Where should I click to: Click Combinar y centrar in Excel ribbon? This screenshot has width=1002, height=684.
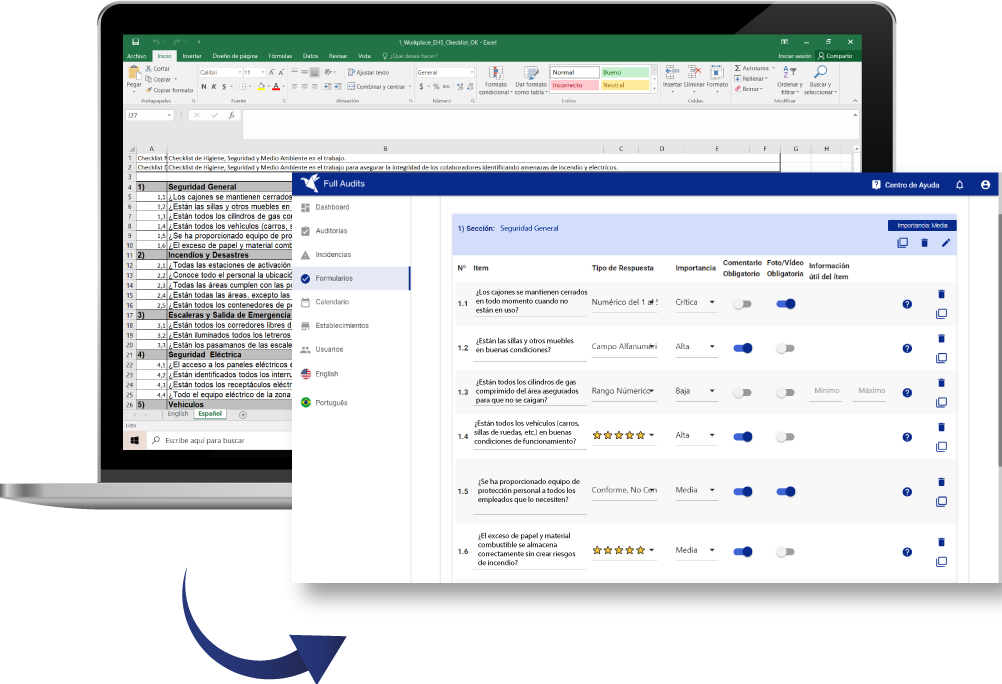377,86
